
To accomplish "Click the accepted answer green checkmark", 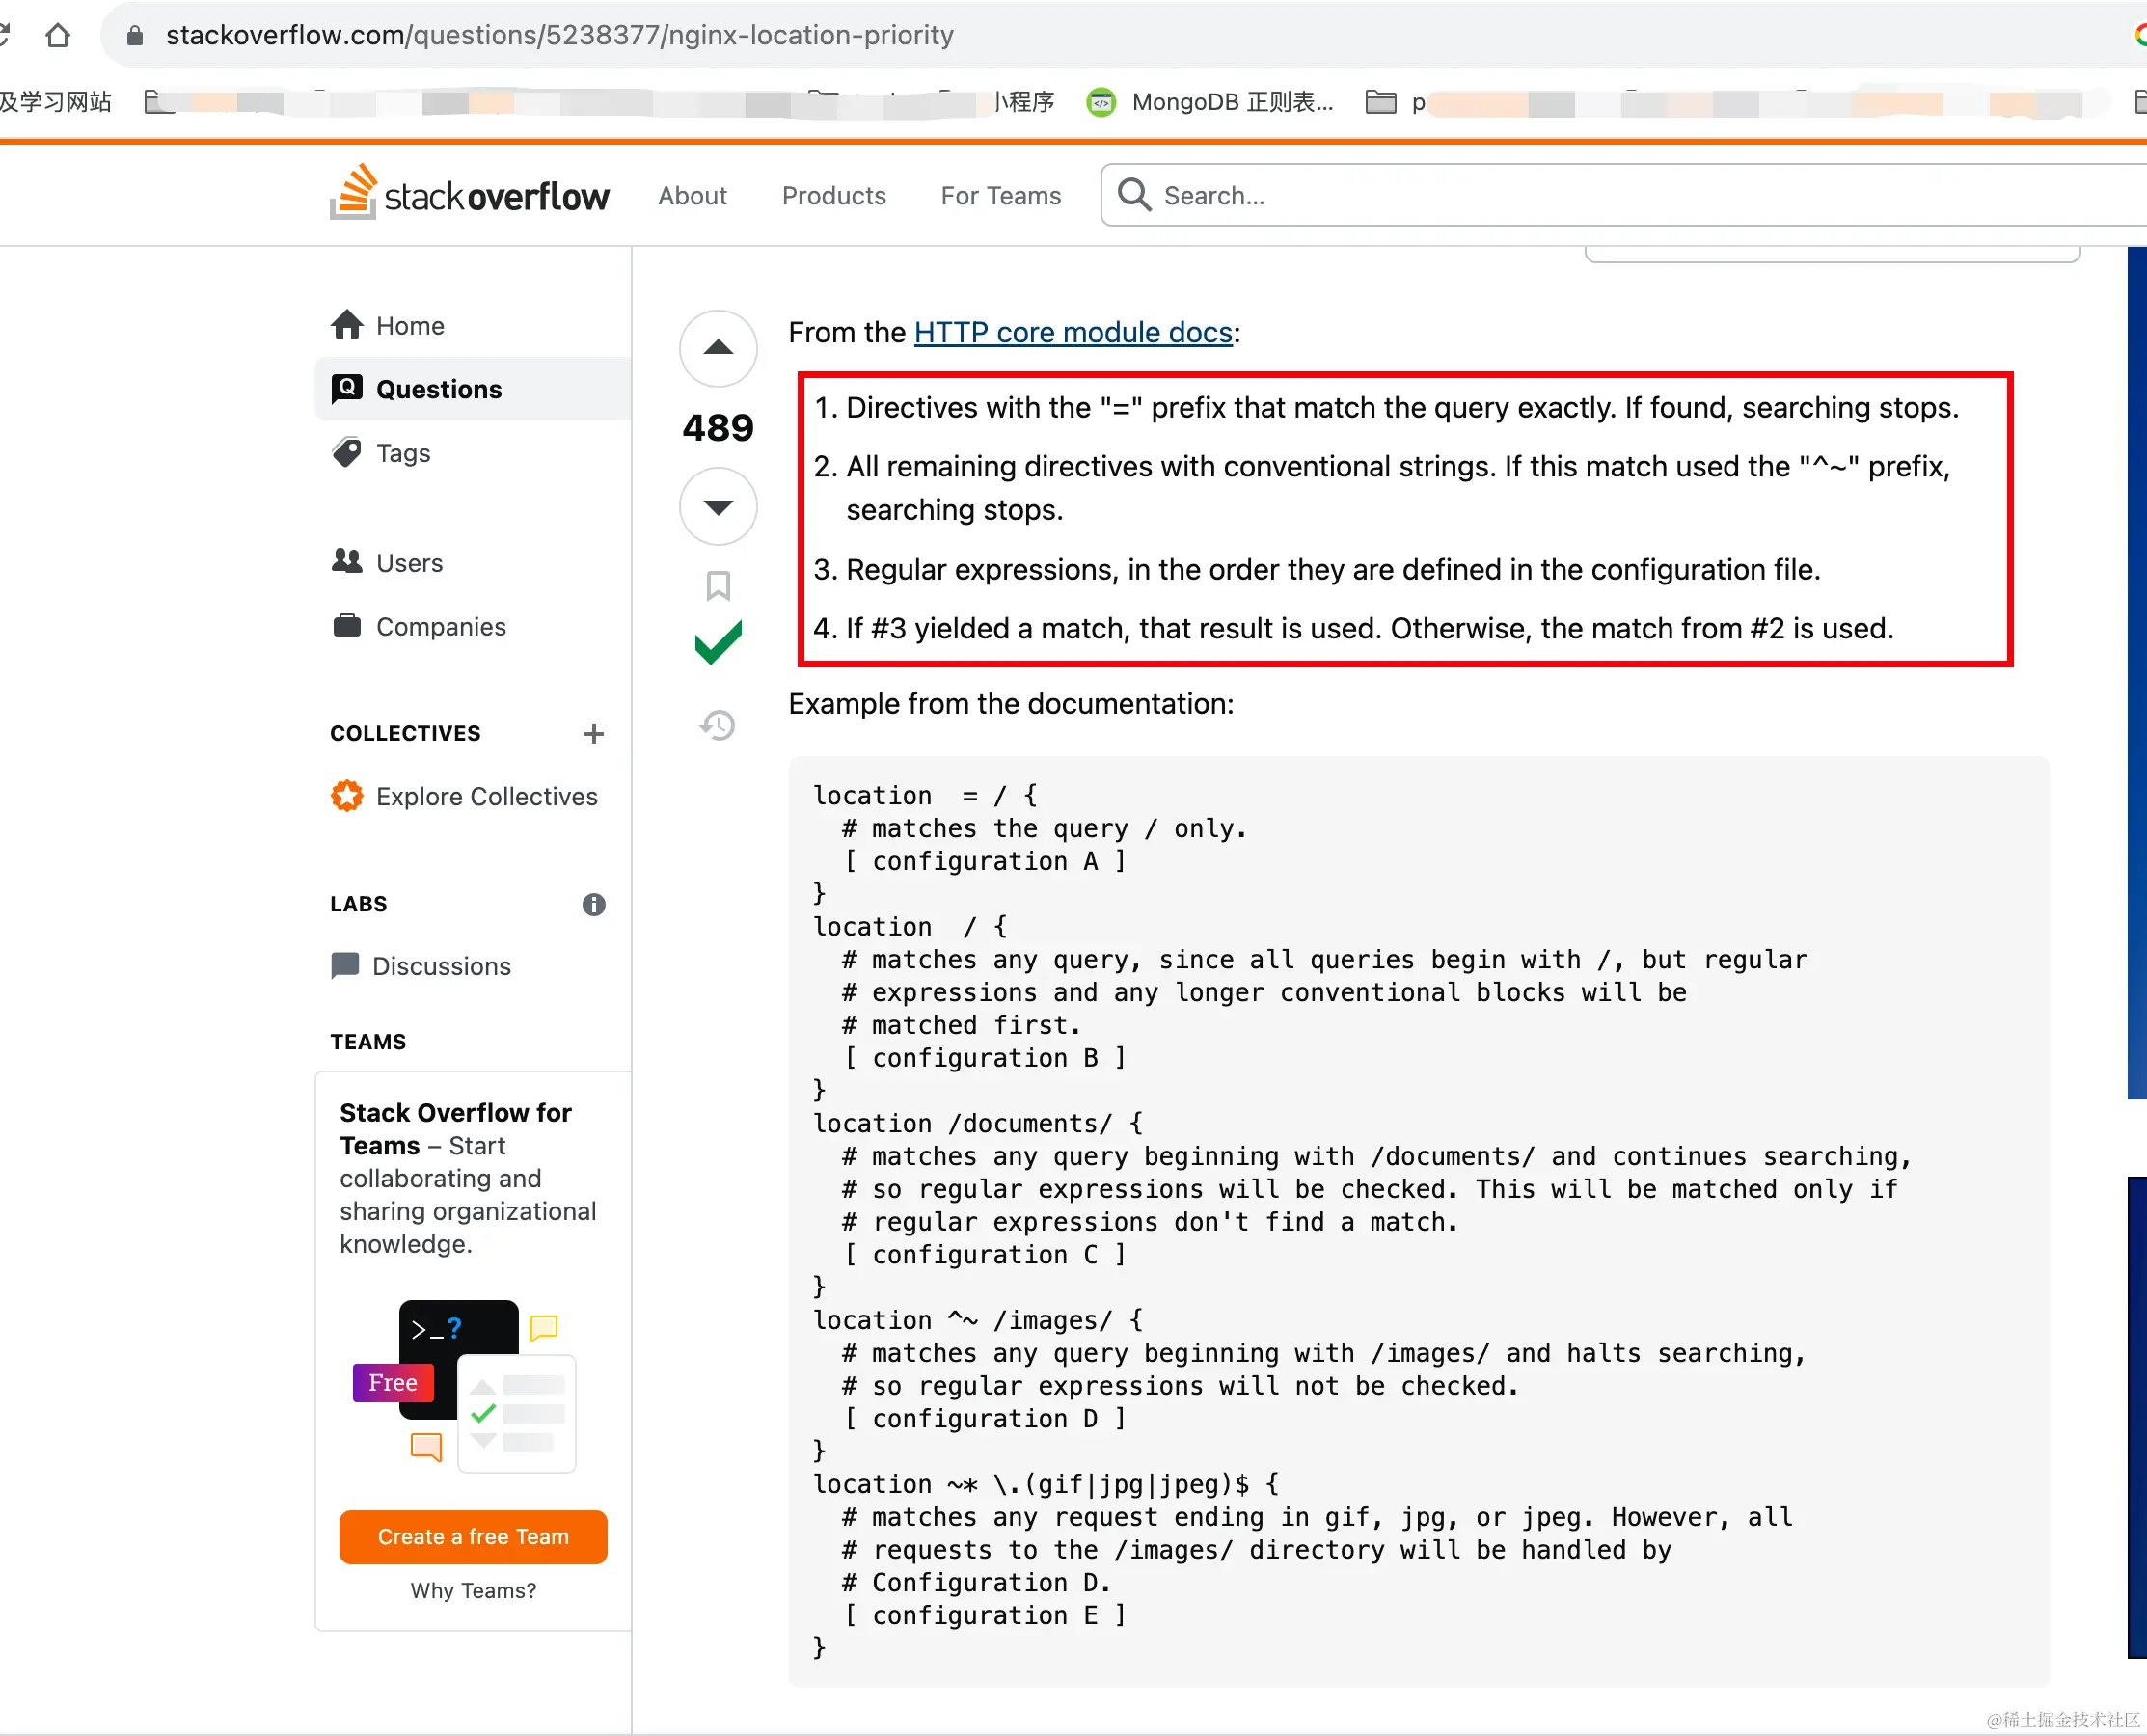I will 717,642.
